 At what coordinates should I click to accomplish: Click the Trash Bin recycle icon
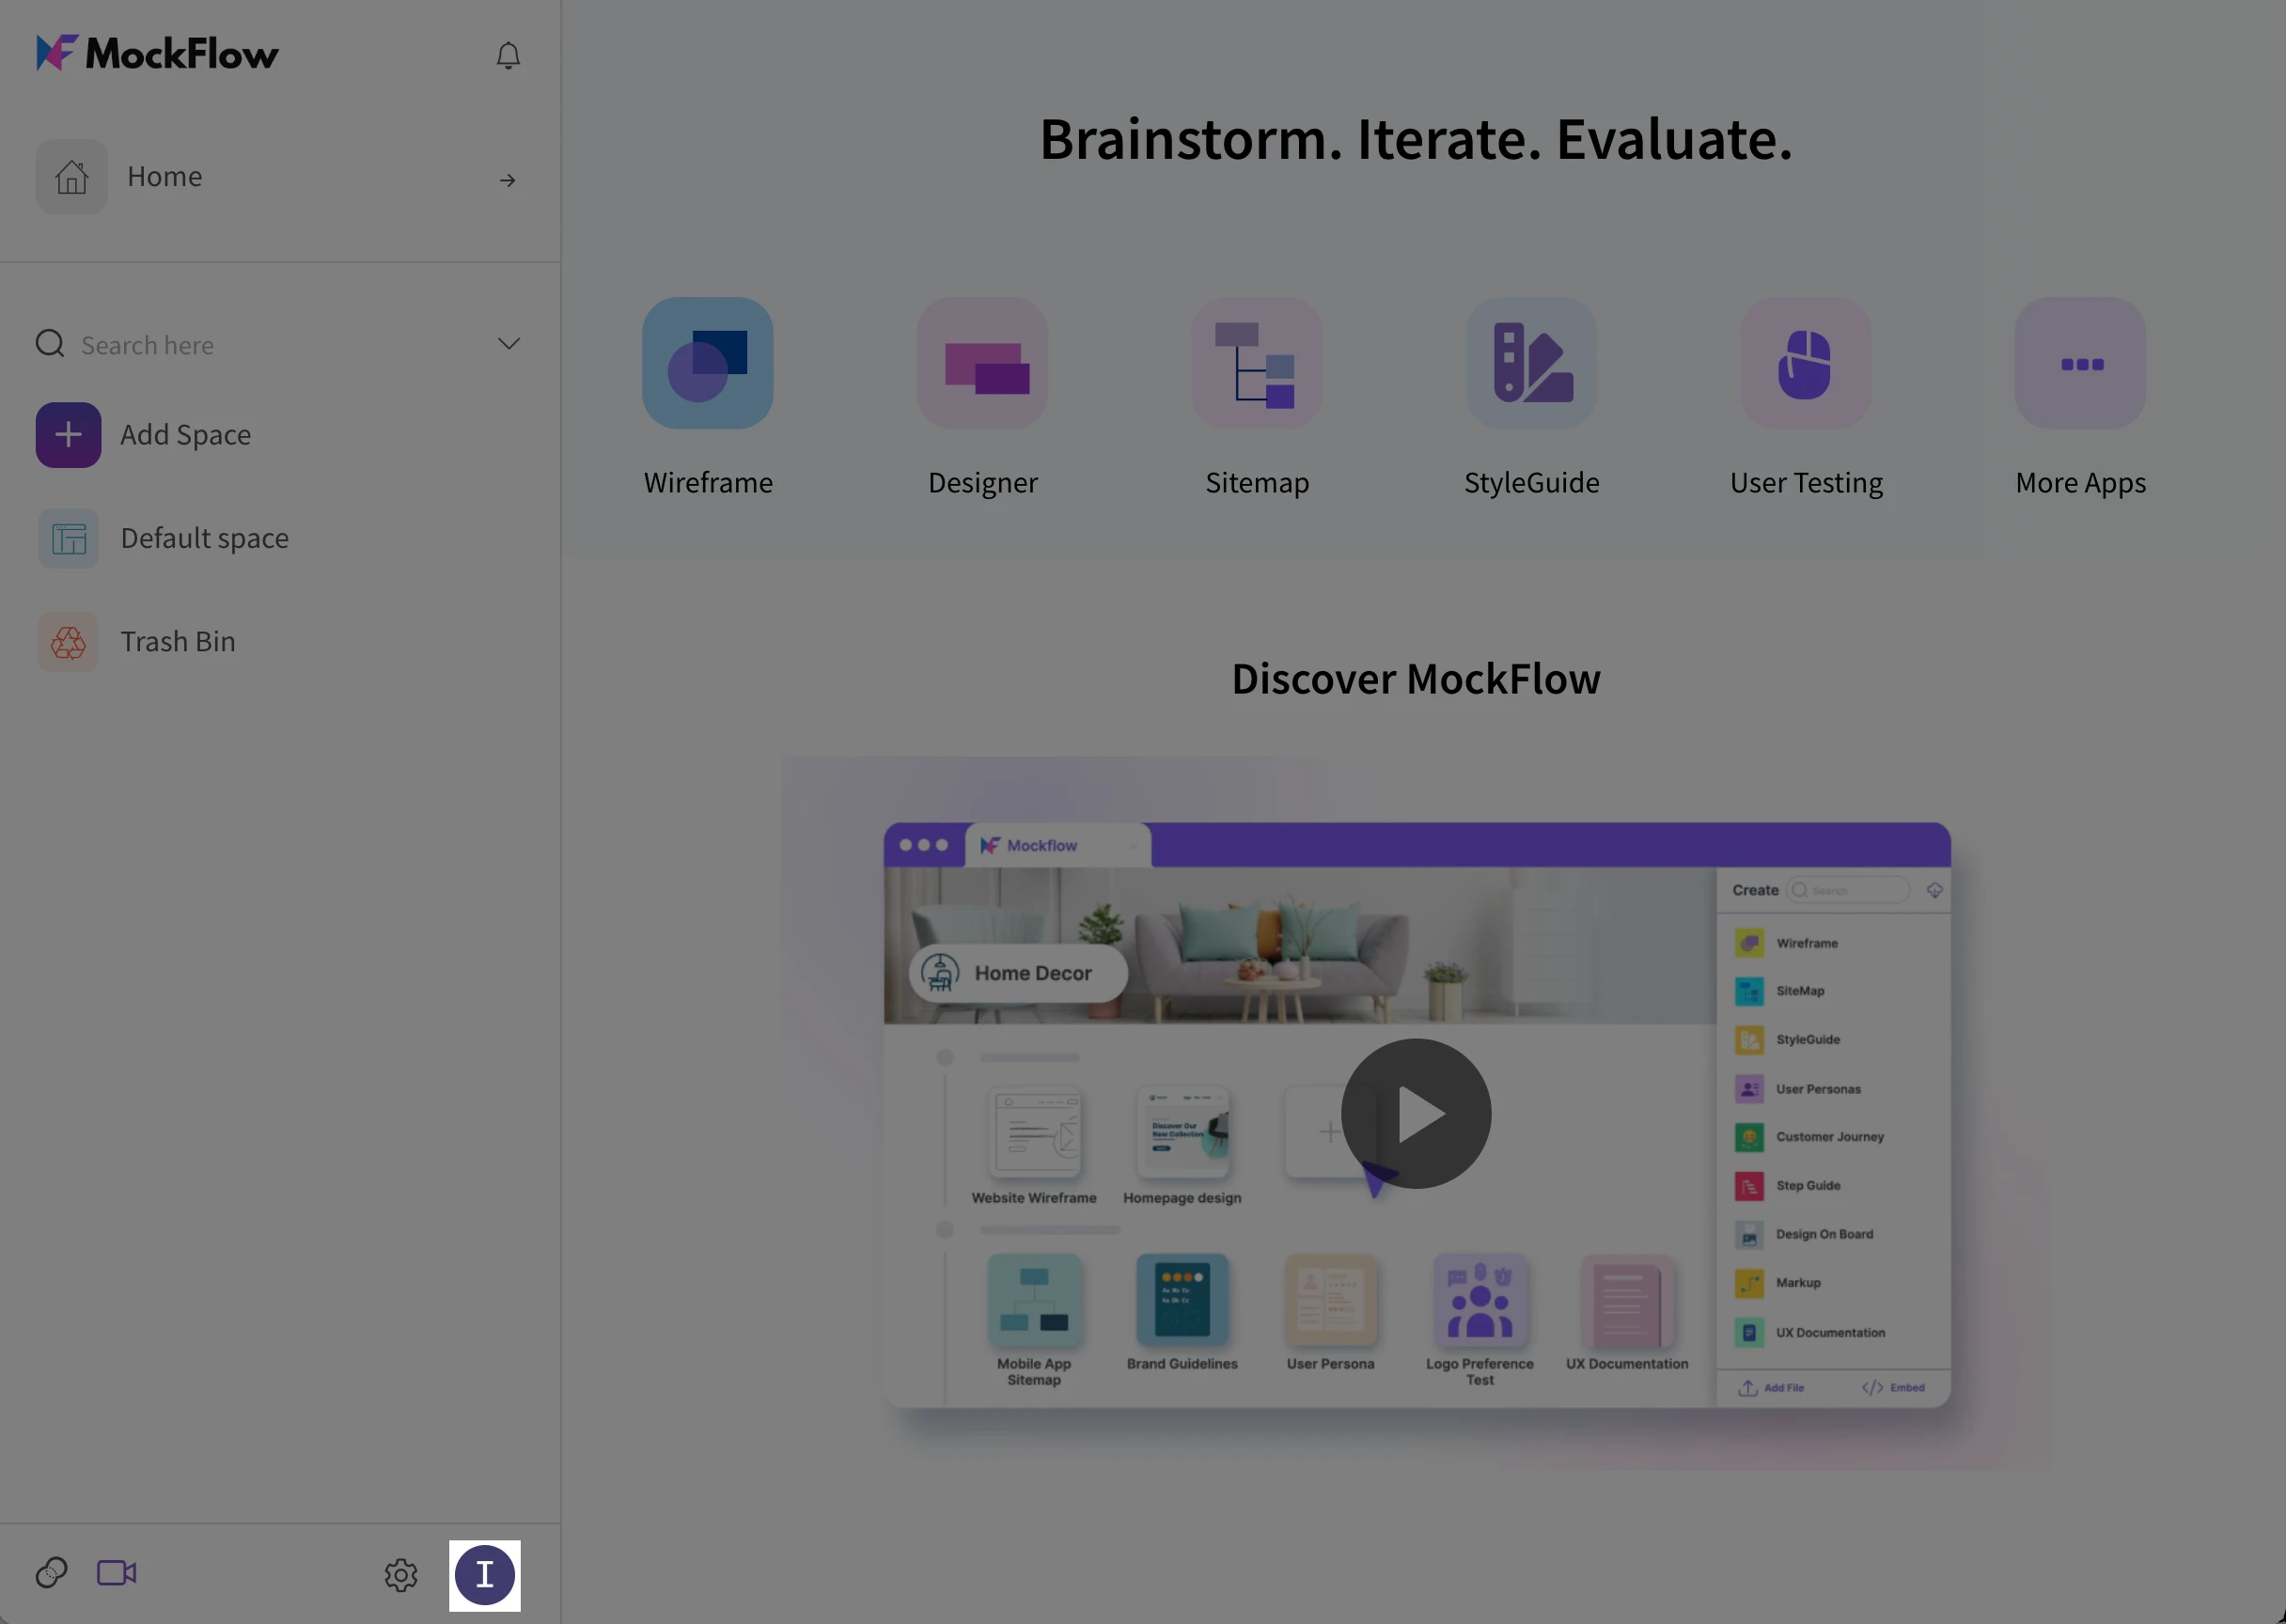(x=69, y=642)
